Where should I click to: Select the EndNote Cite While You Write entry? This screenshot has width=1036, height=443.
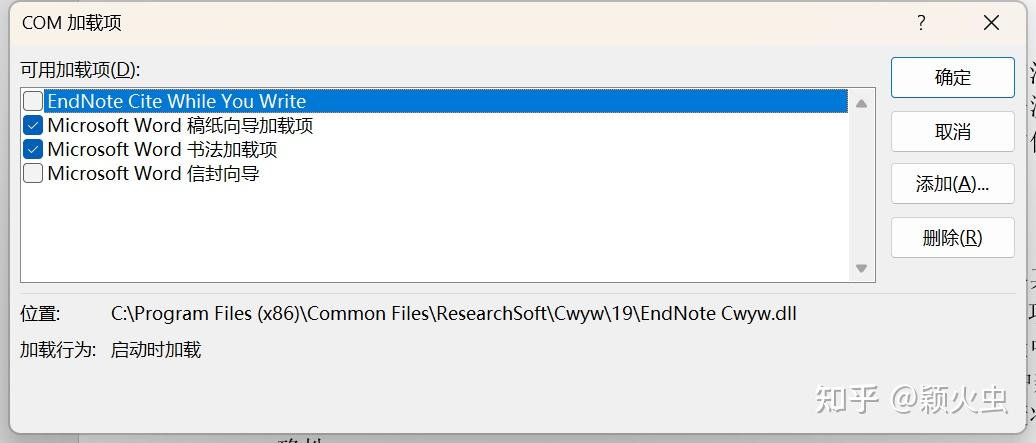click(177, 101)
